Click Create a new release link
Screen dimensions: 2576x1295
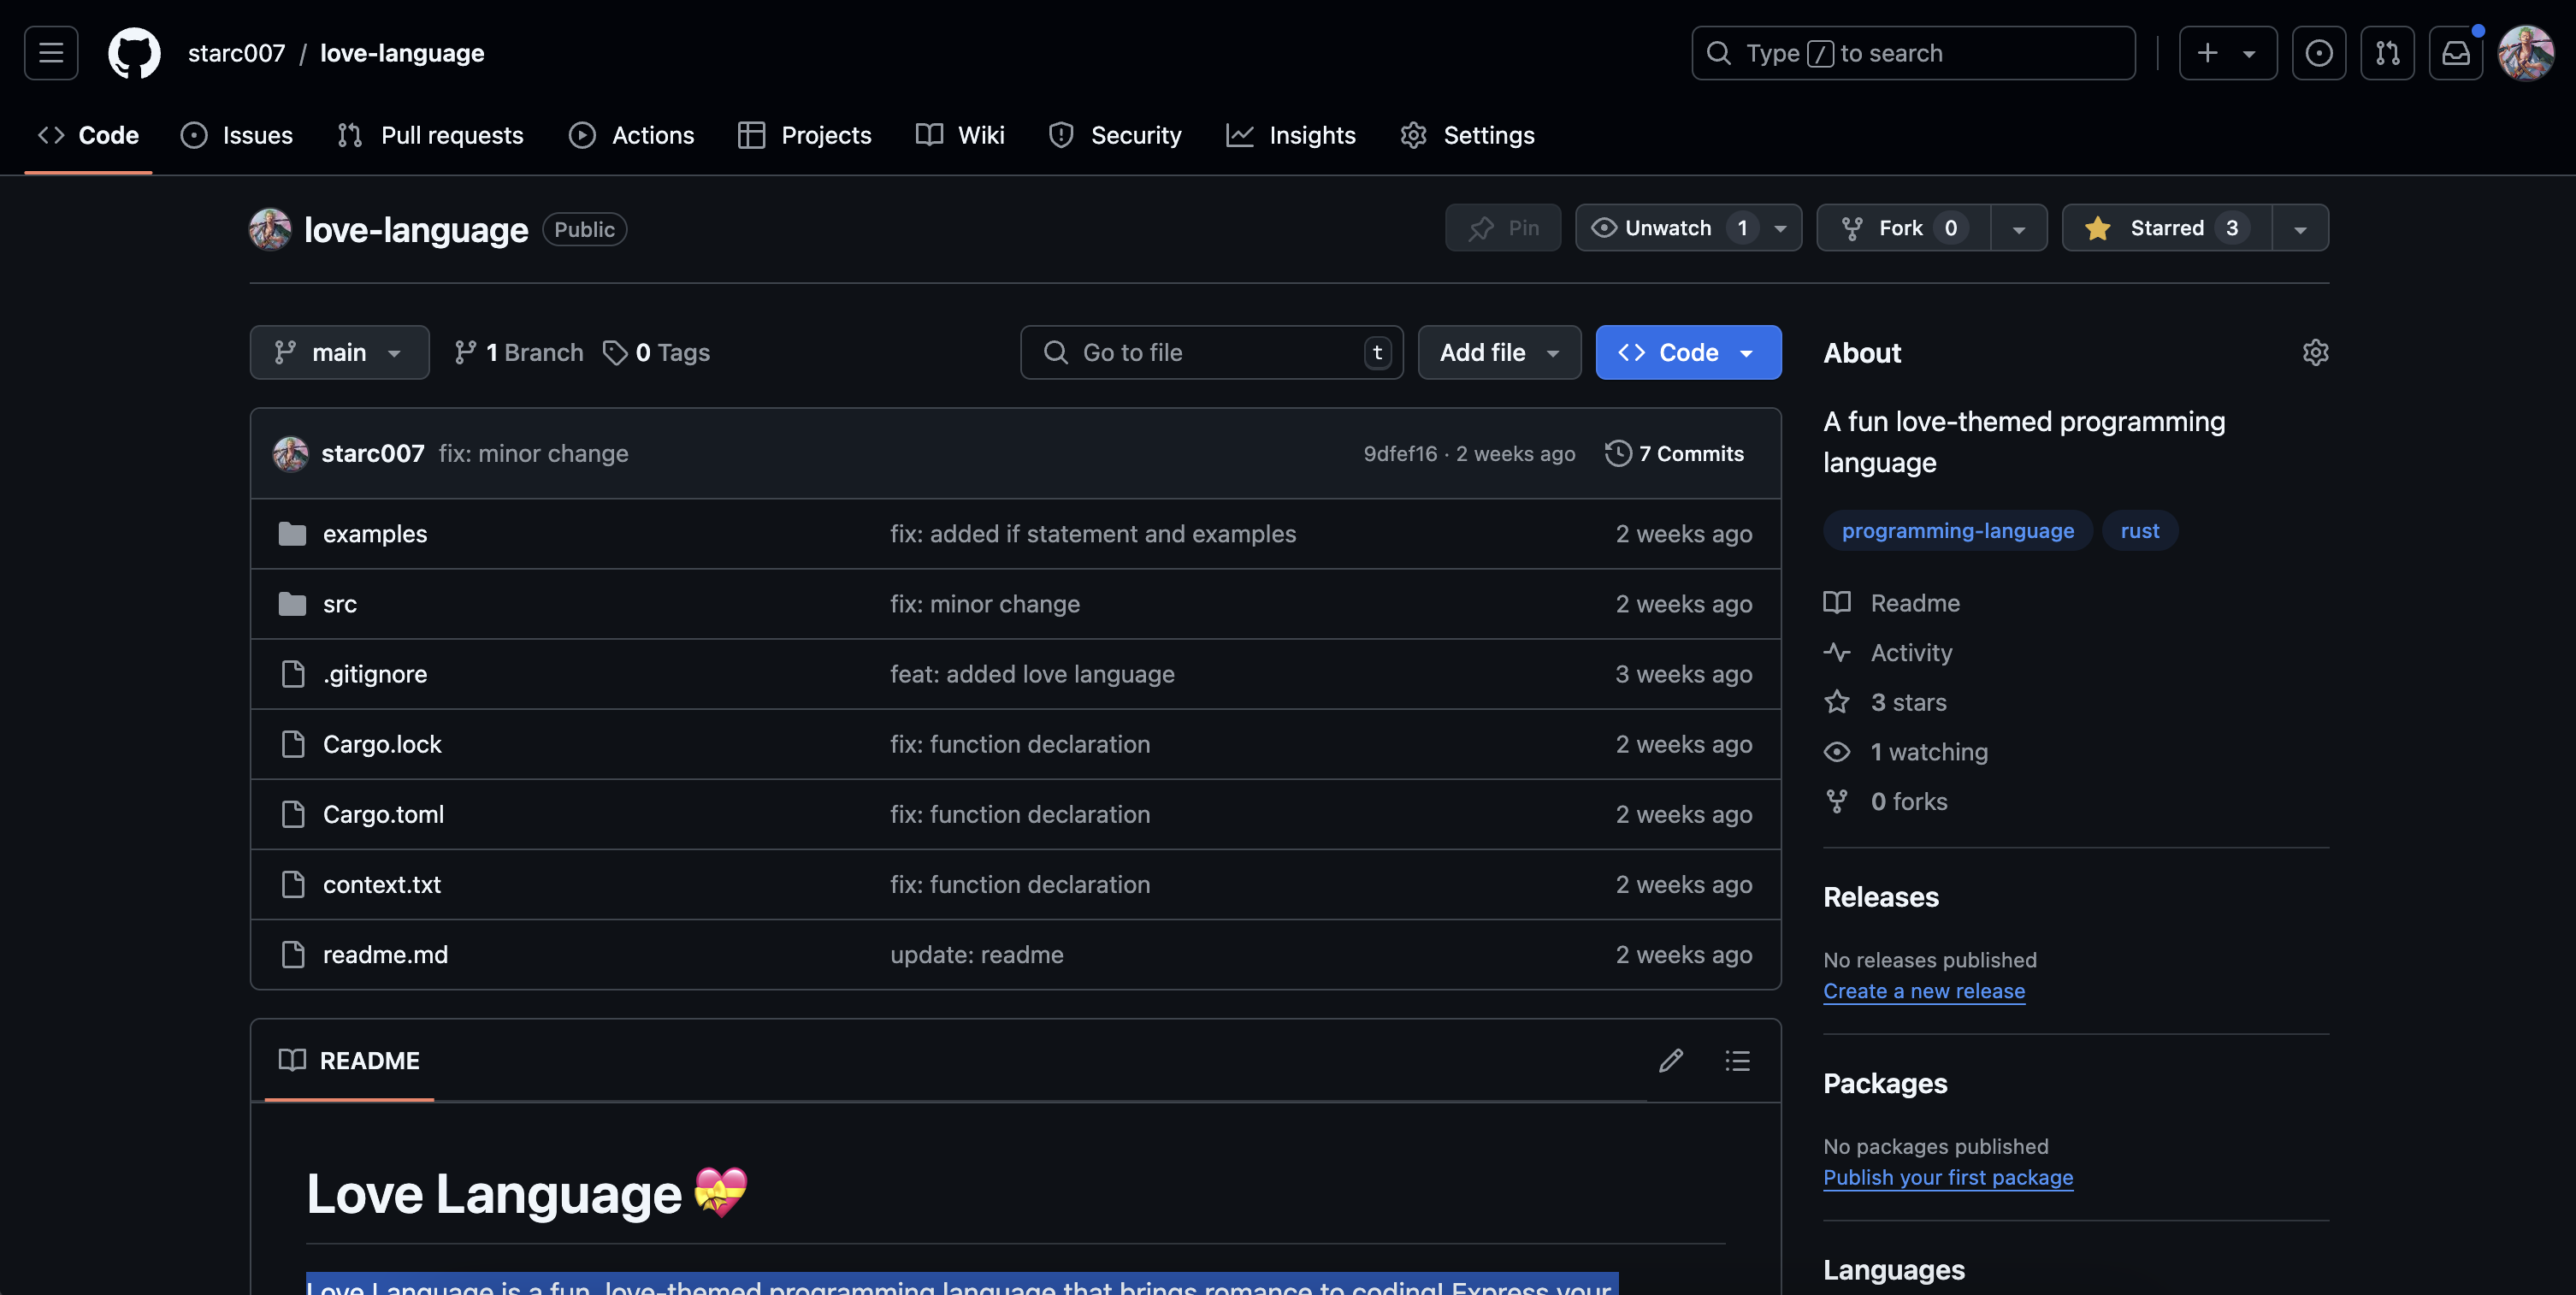1923,991
